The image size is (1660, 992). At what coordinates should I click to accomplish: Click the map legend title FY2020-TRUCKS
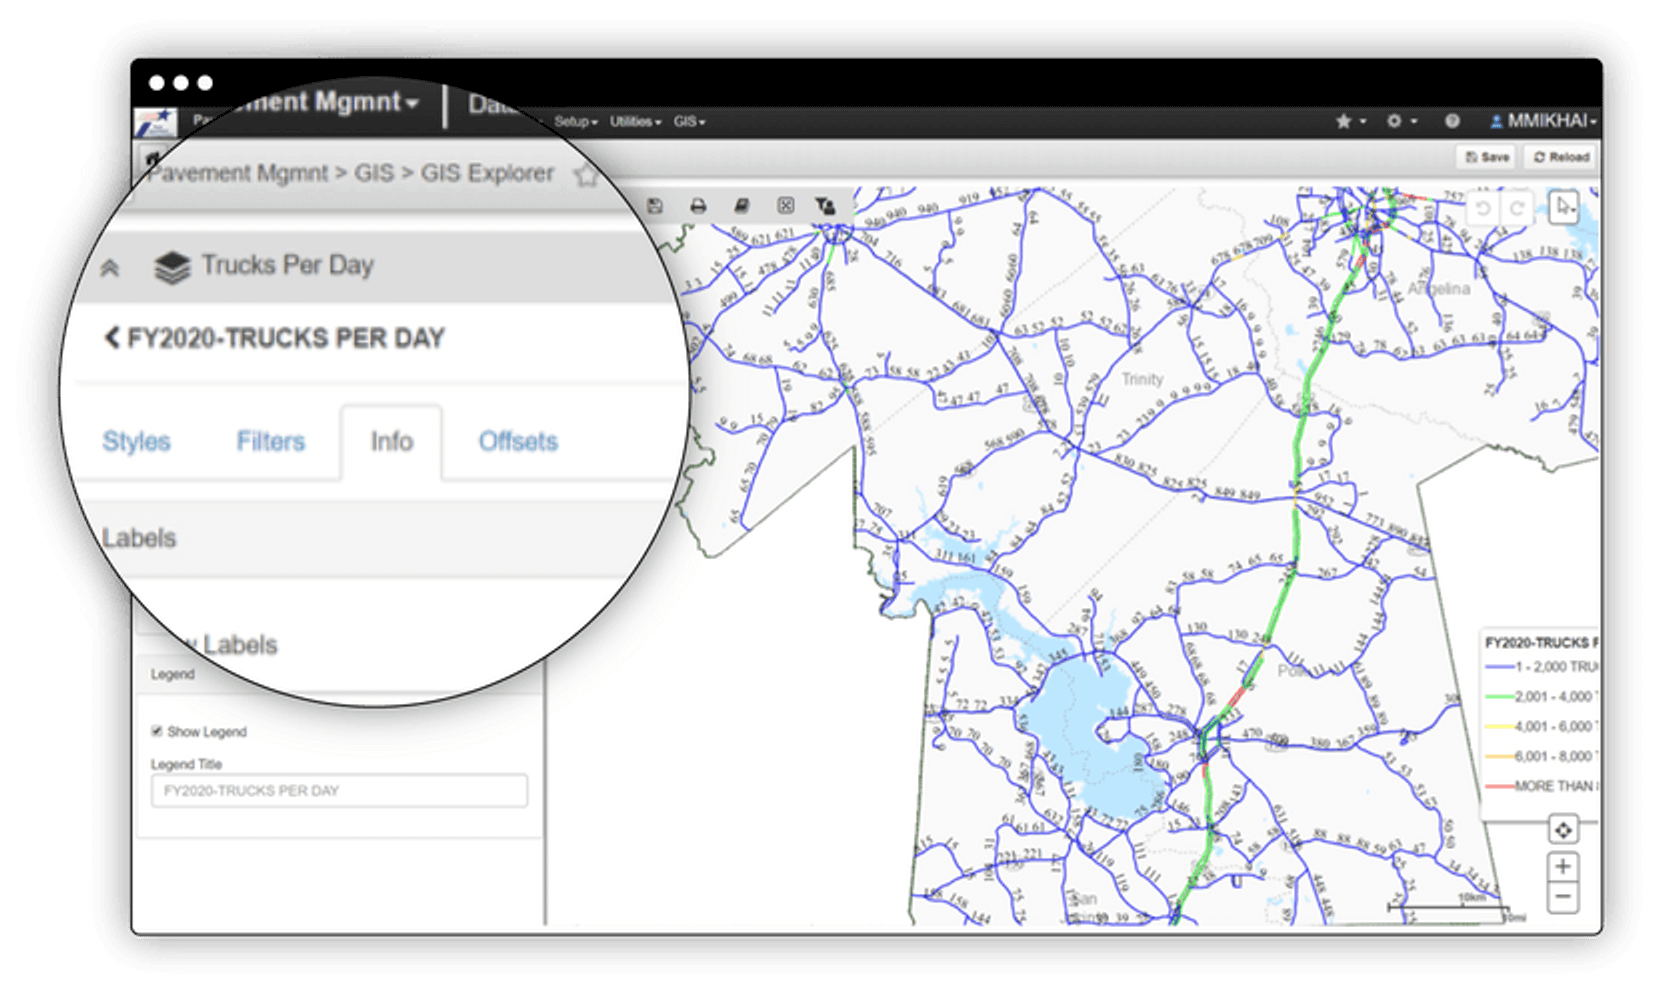1541,642
